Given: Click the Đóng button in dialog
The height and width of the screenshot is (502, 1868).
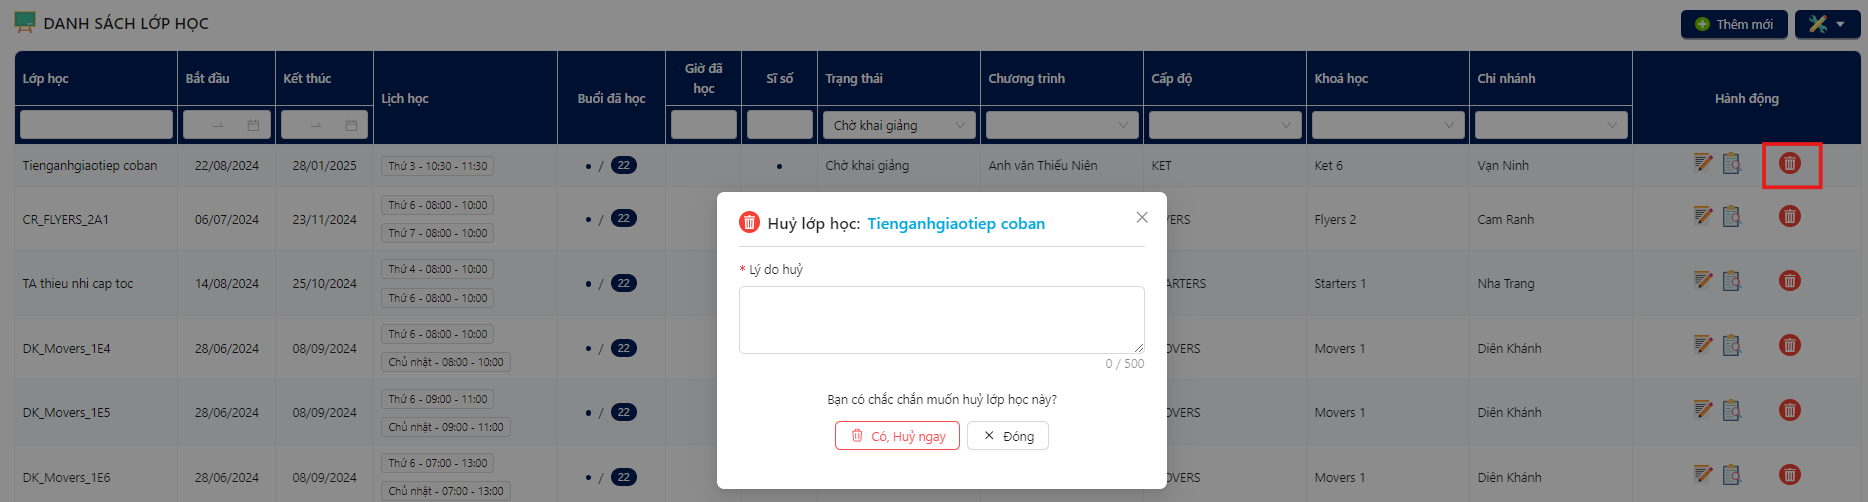Looking at the screenshot, I should [1008, 436].
